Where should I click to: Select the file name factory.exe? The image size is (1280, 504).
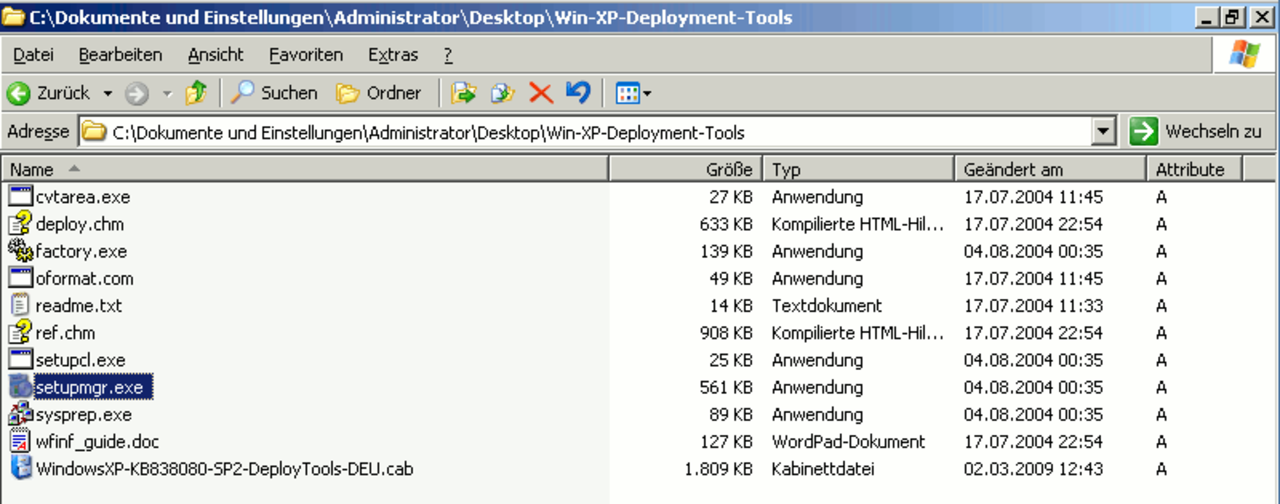(81, 251)
